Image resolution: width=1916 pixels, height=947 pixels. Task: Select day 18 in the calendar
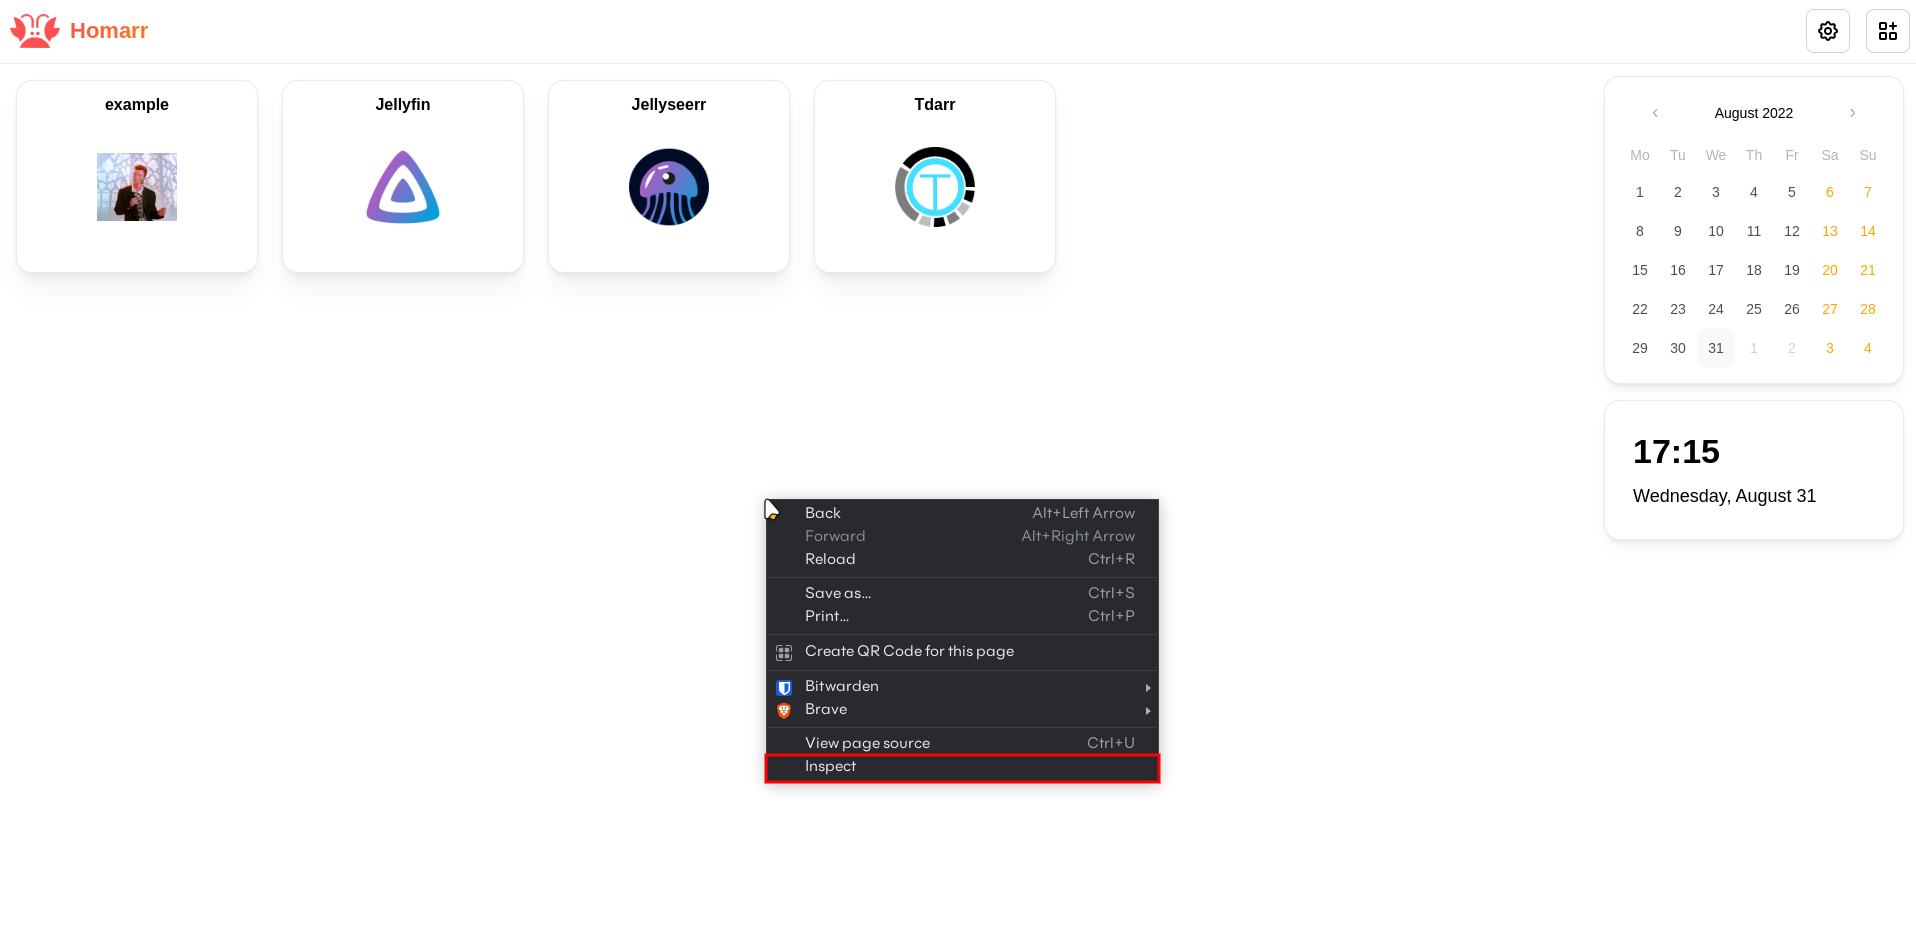(1754, 270)
